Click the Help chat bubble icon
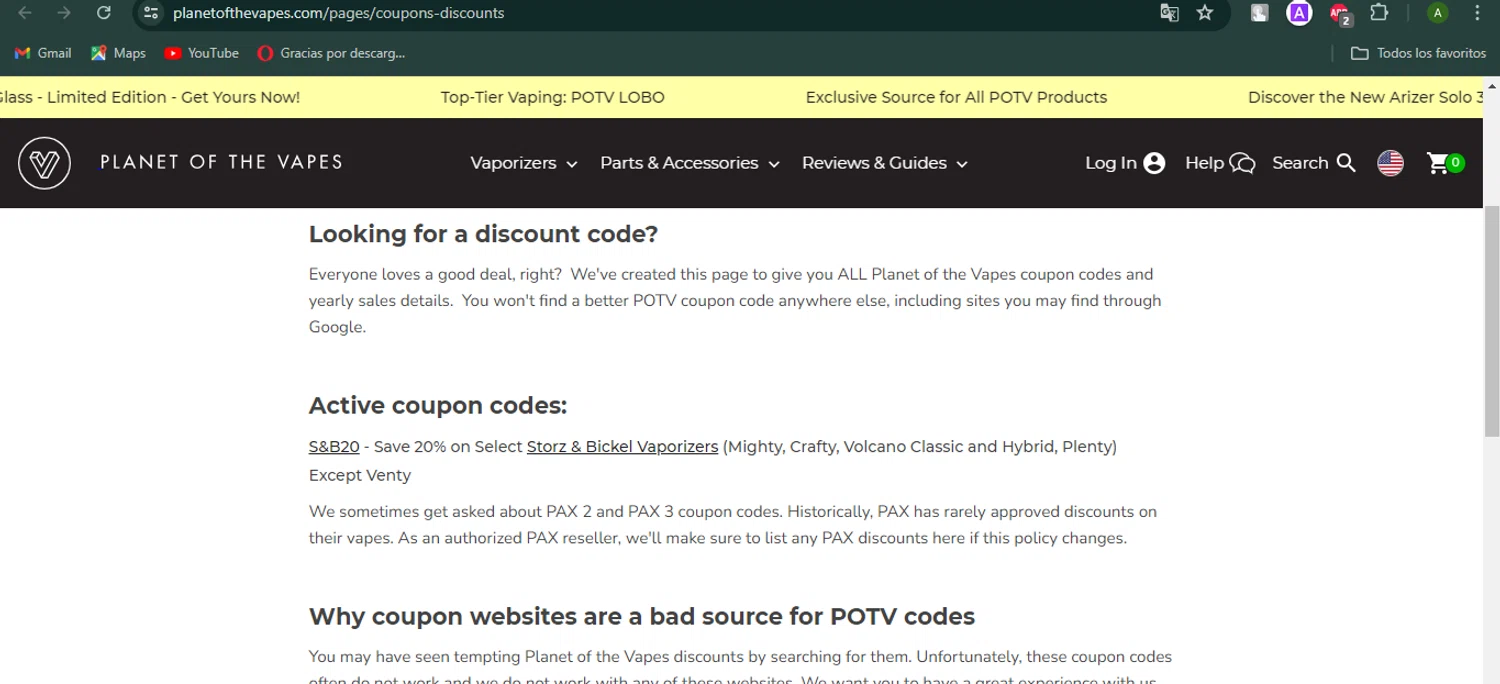 point(1242,163)
